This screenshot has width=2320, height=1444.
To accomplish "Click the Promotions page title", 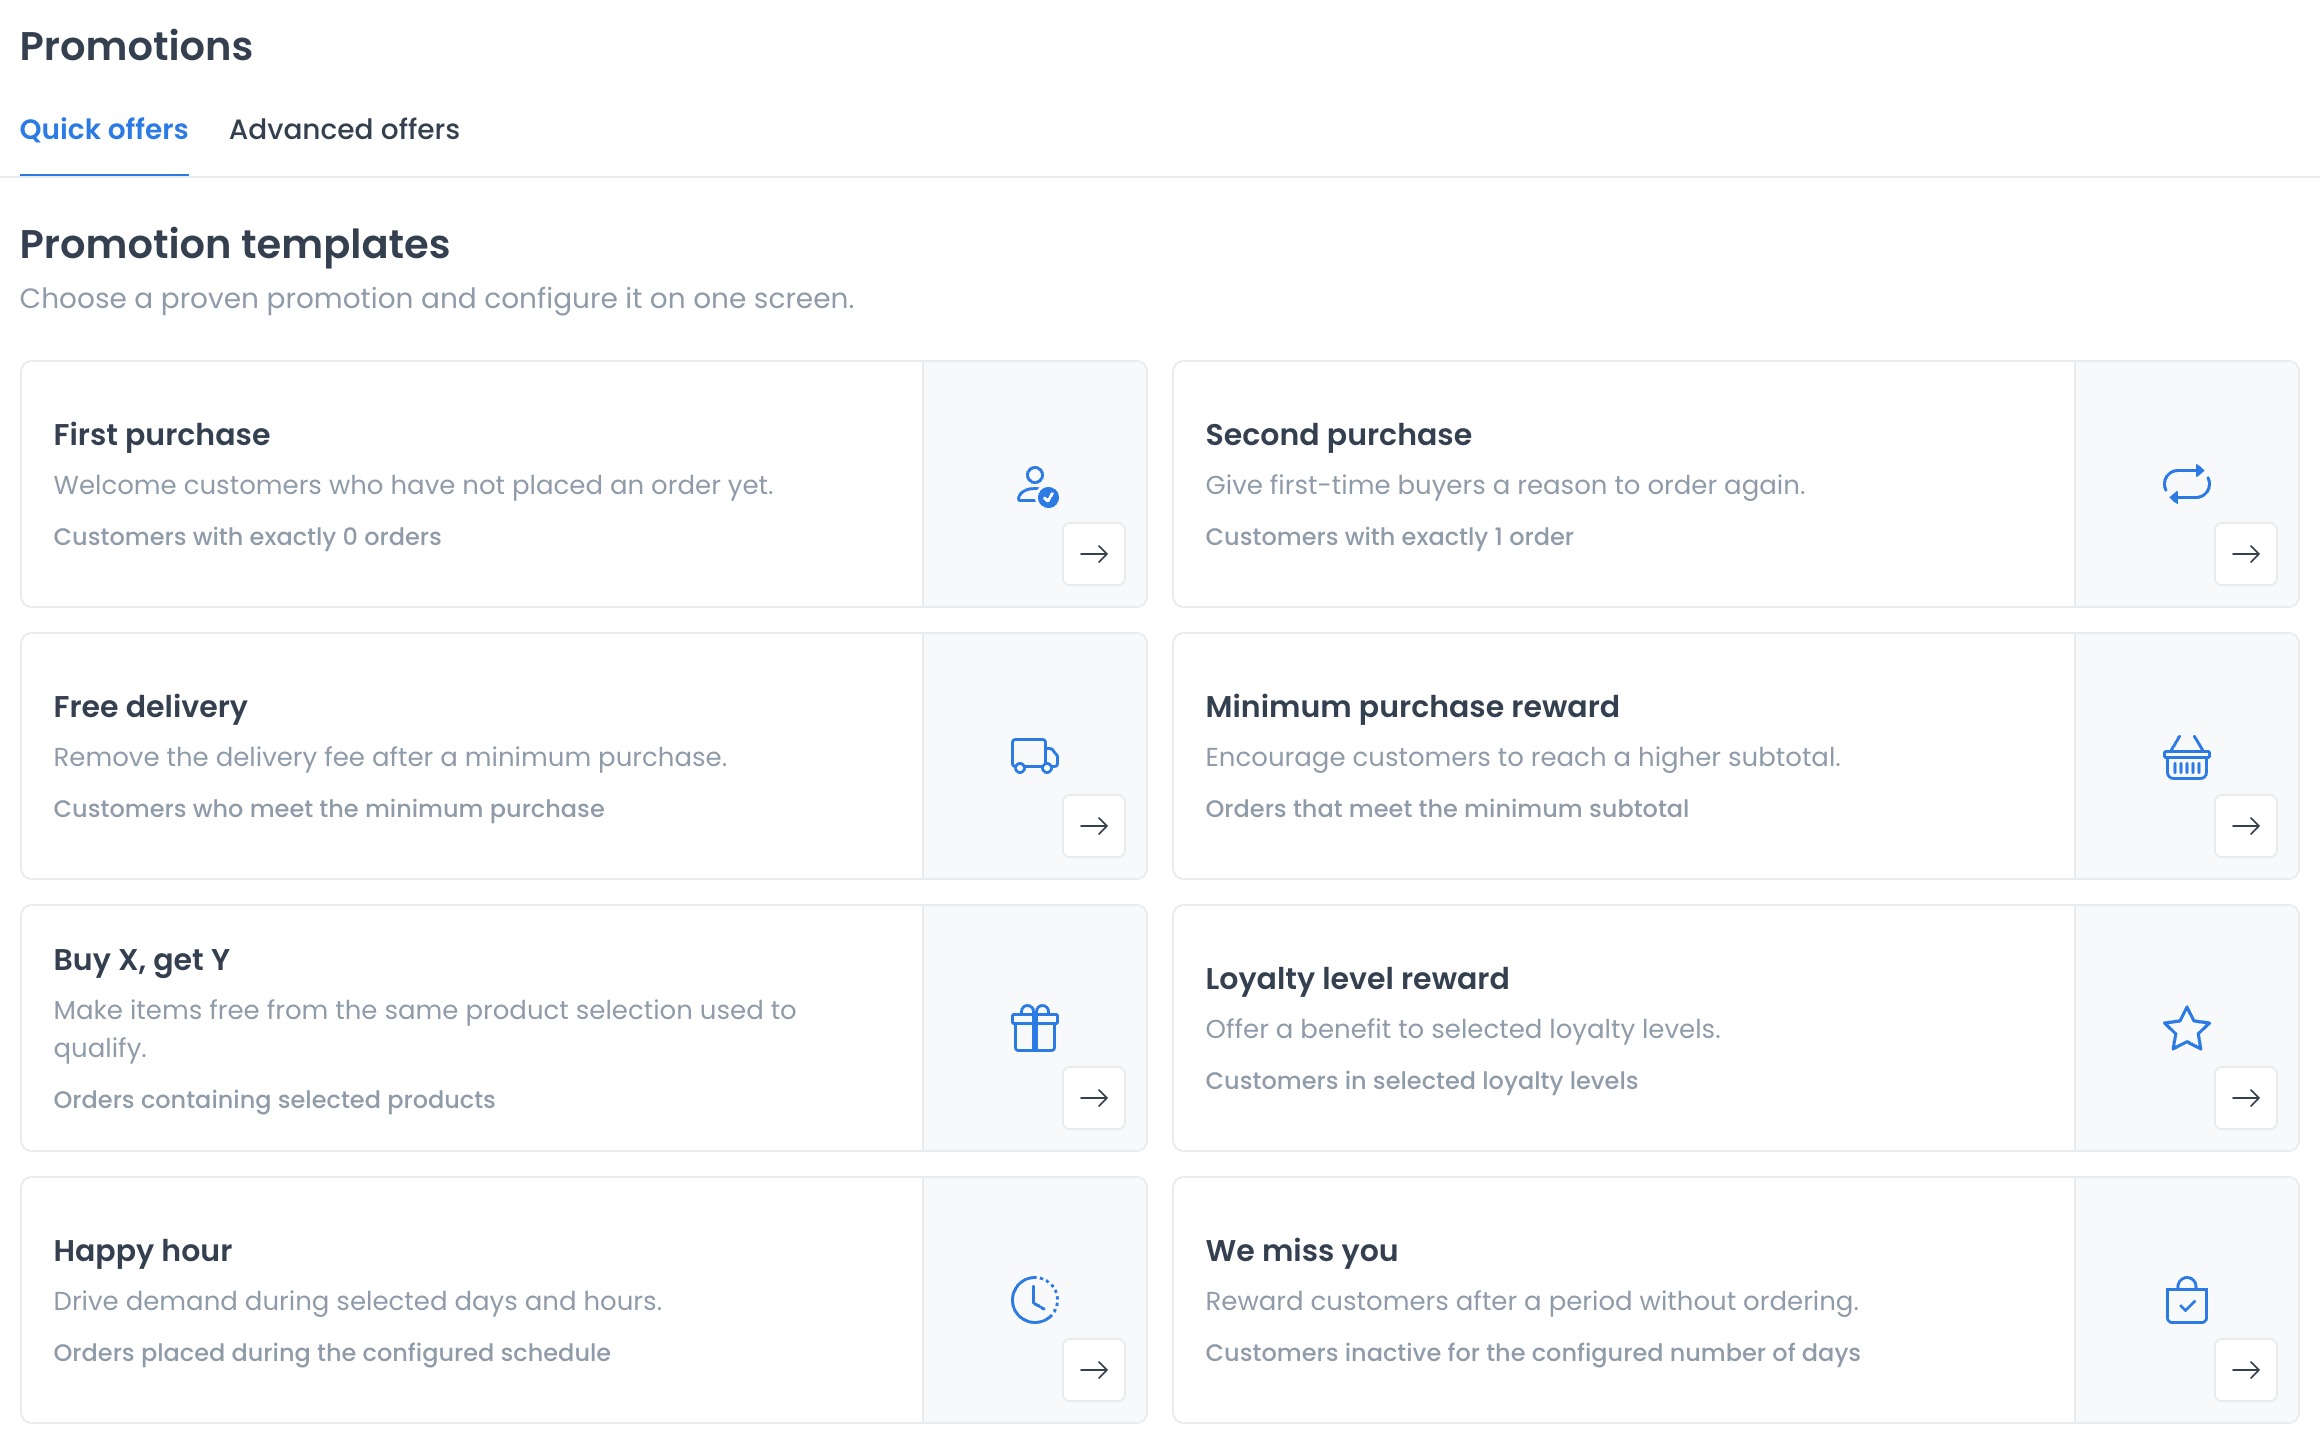I will [x=136, y=47].
